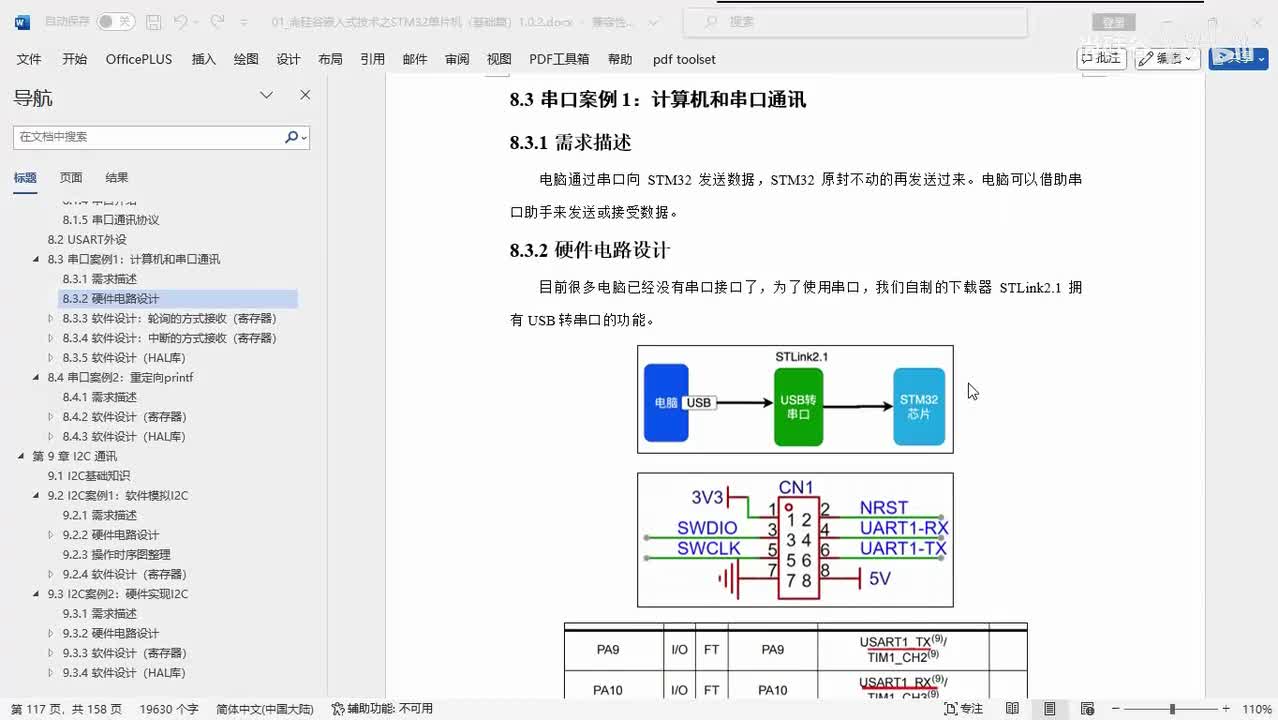Expand heading 8.3.3 软件设计 轮询的方式接收
The width and height of the screenshot is (1278, 720).
(x=51, y=318)
